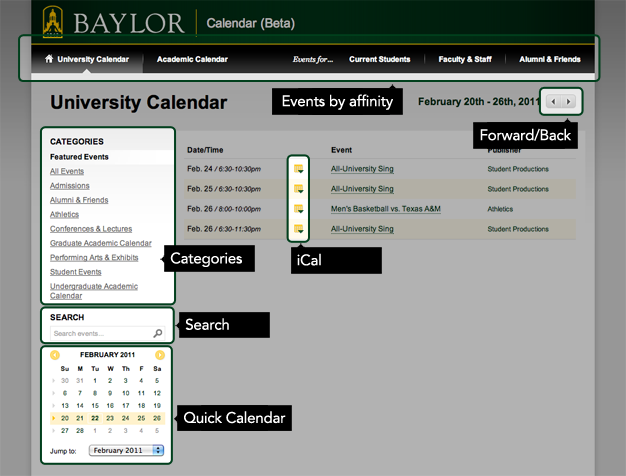The height and width of the screenshot is (476, 626).
Task: Download iCal for Men's Basketball vs. Texas A&M
Action: coord(299,209)
